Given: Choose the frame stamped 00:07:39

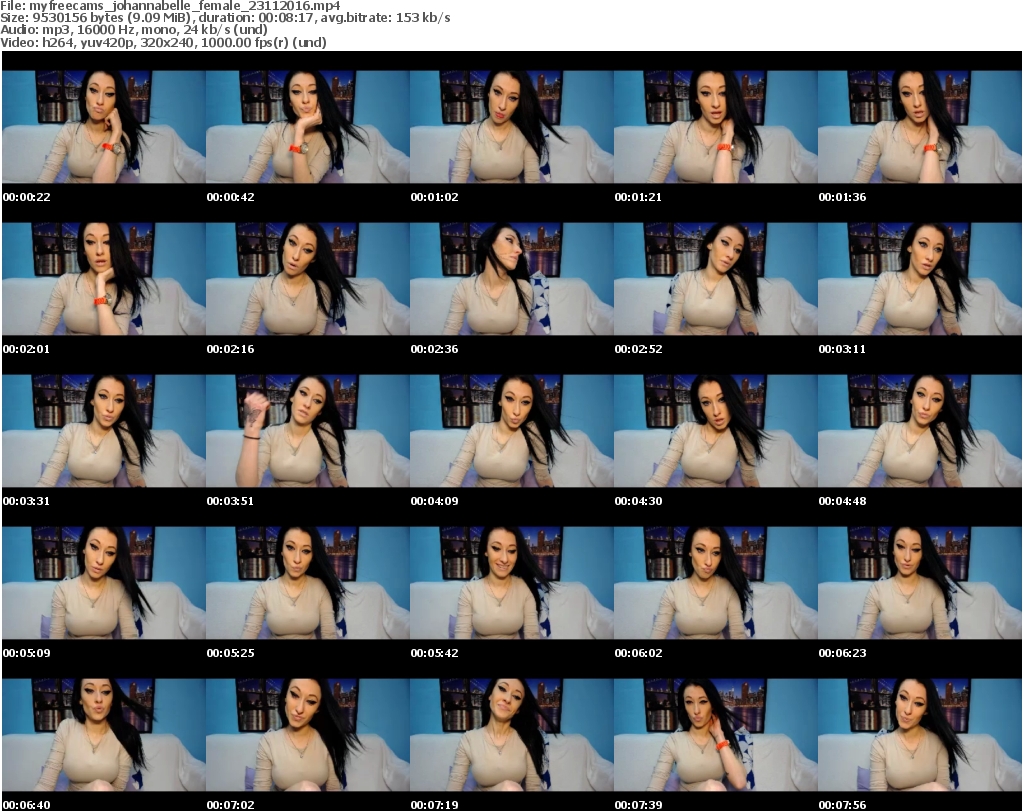Looking at the screenshot, I should pyautogui.click(x=716, y=735).
